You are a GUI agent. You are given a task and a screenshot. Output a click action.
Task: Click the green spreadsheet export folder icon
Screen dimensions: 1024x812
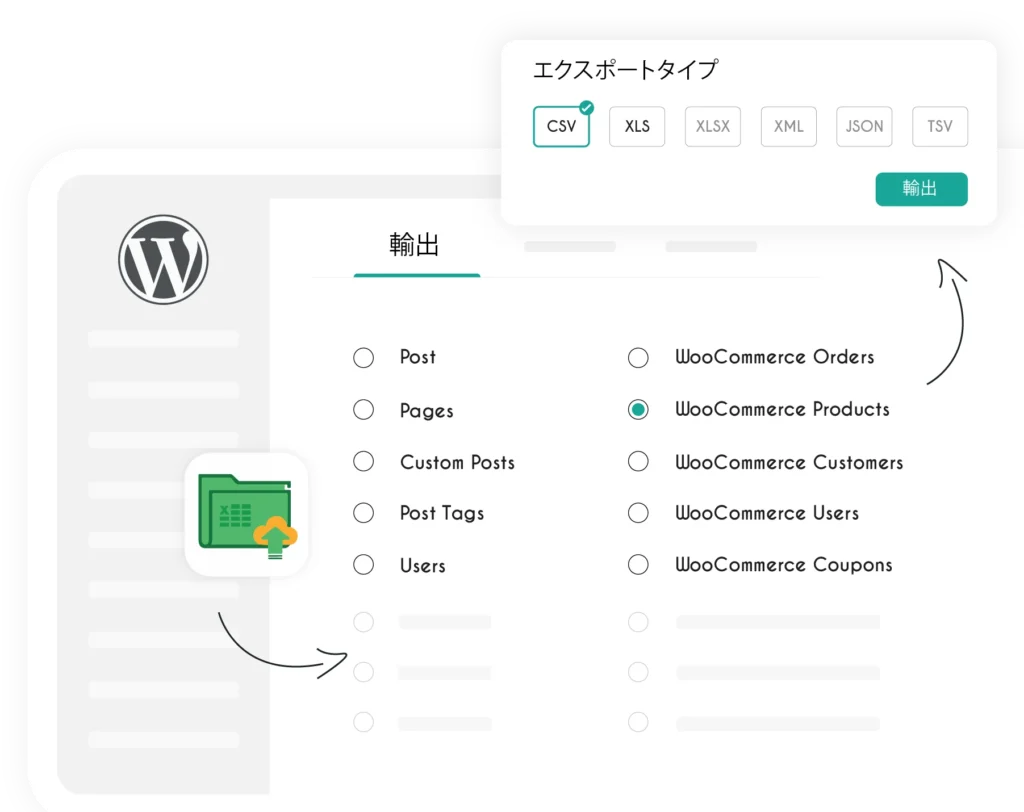tap(247, 514)
